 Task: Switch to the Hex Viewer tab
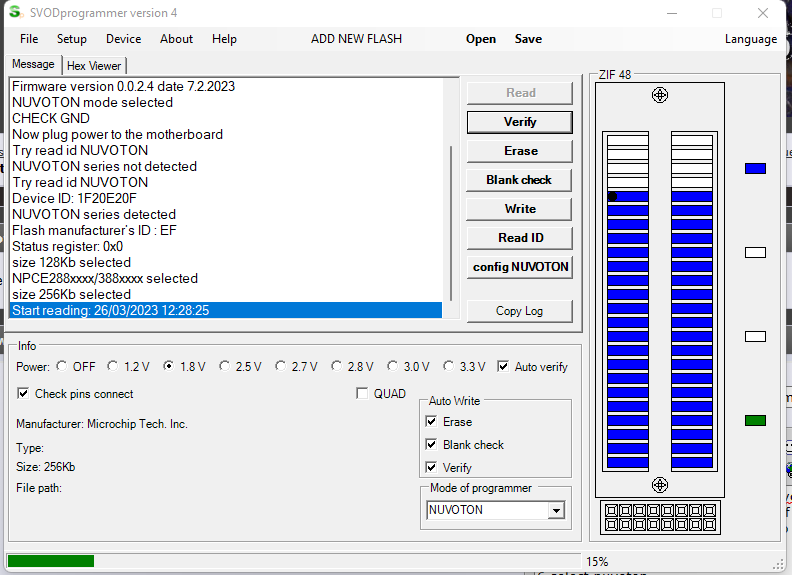pyautogui.click(x=93, y=66)
